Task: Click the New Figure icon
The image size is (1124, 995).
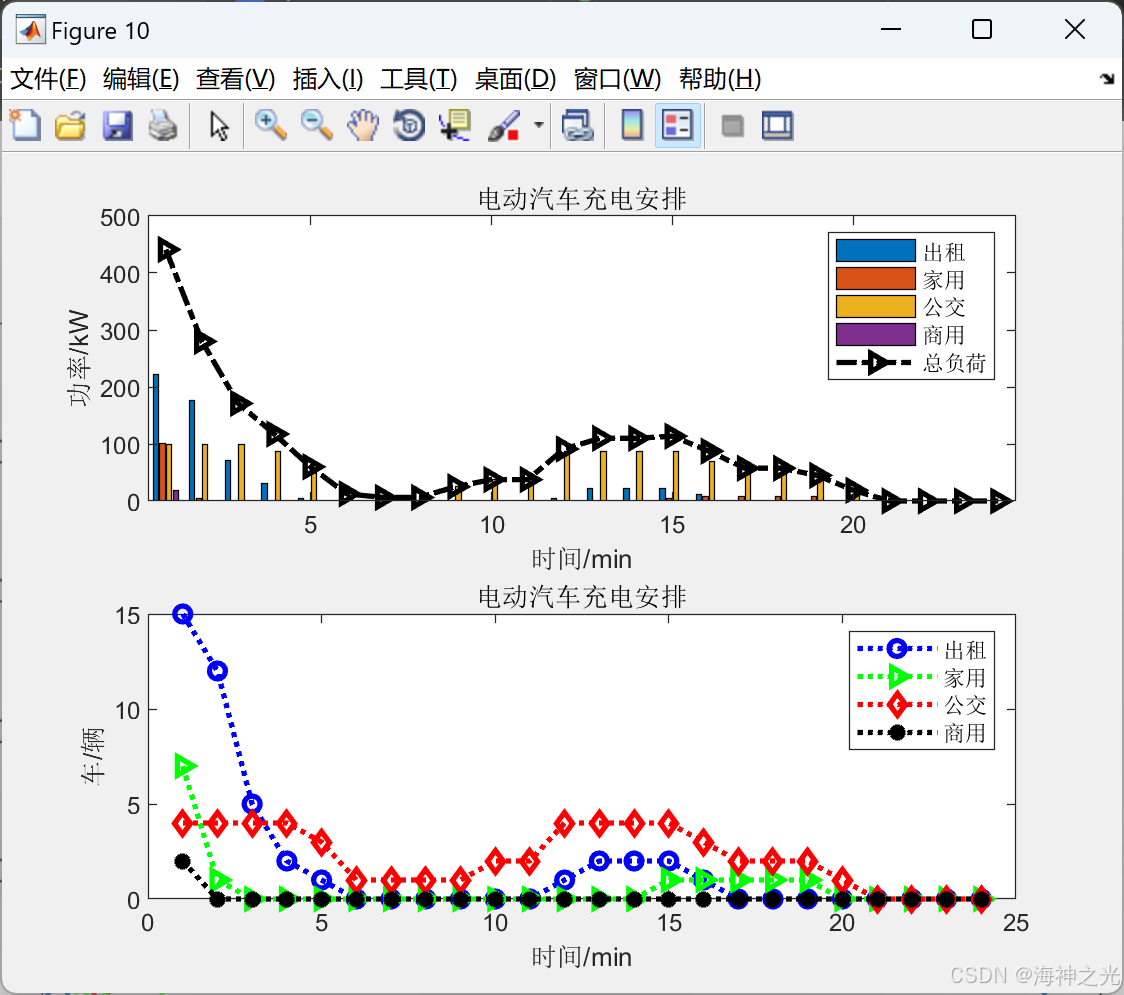Action: click(x=25, y=125)
